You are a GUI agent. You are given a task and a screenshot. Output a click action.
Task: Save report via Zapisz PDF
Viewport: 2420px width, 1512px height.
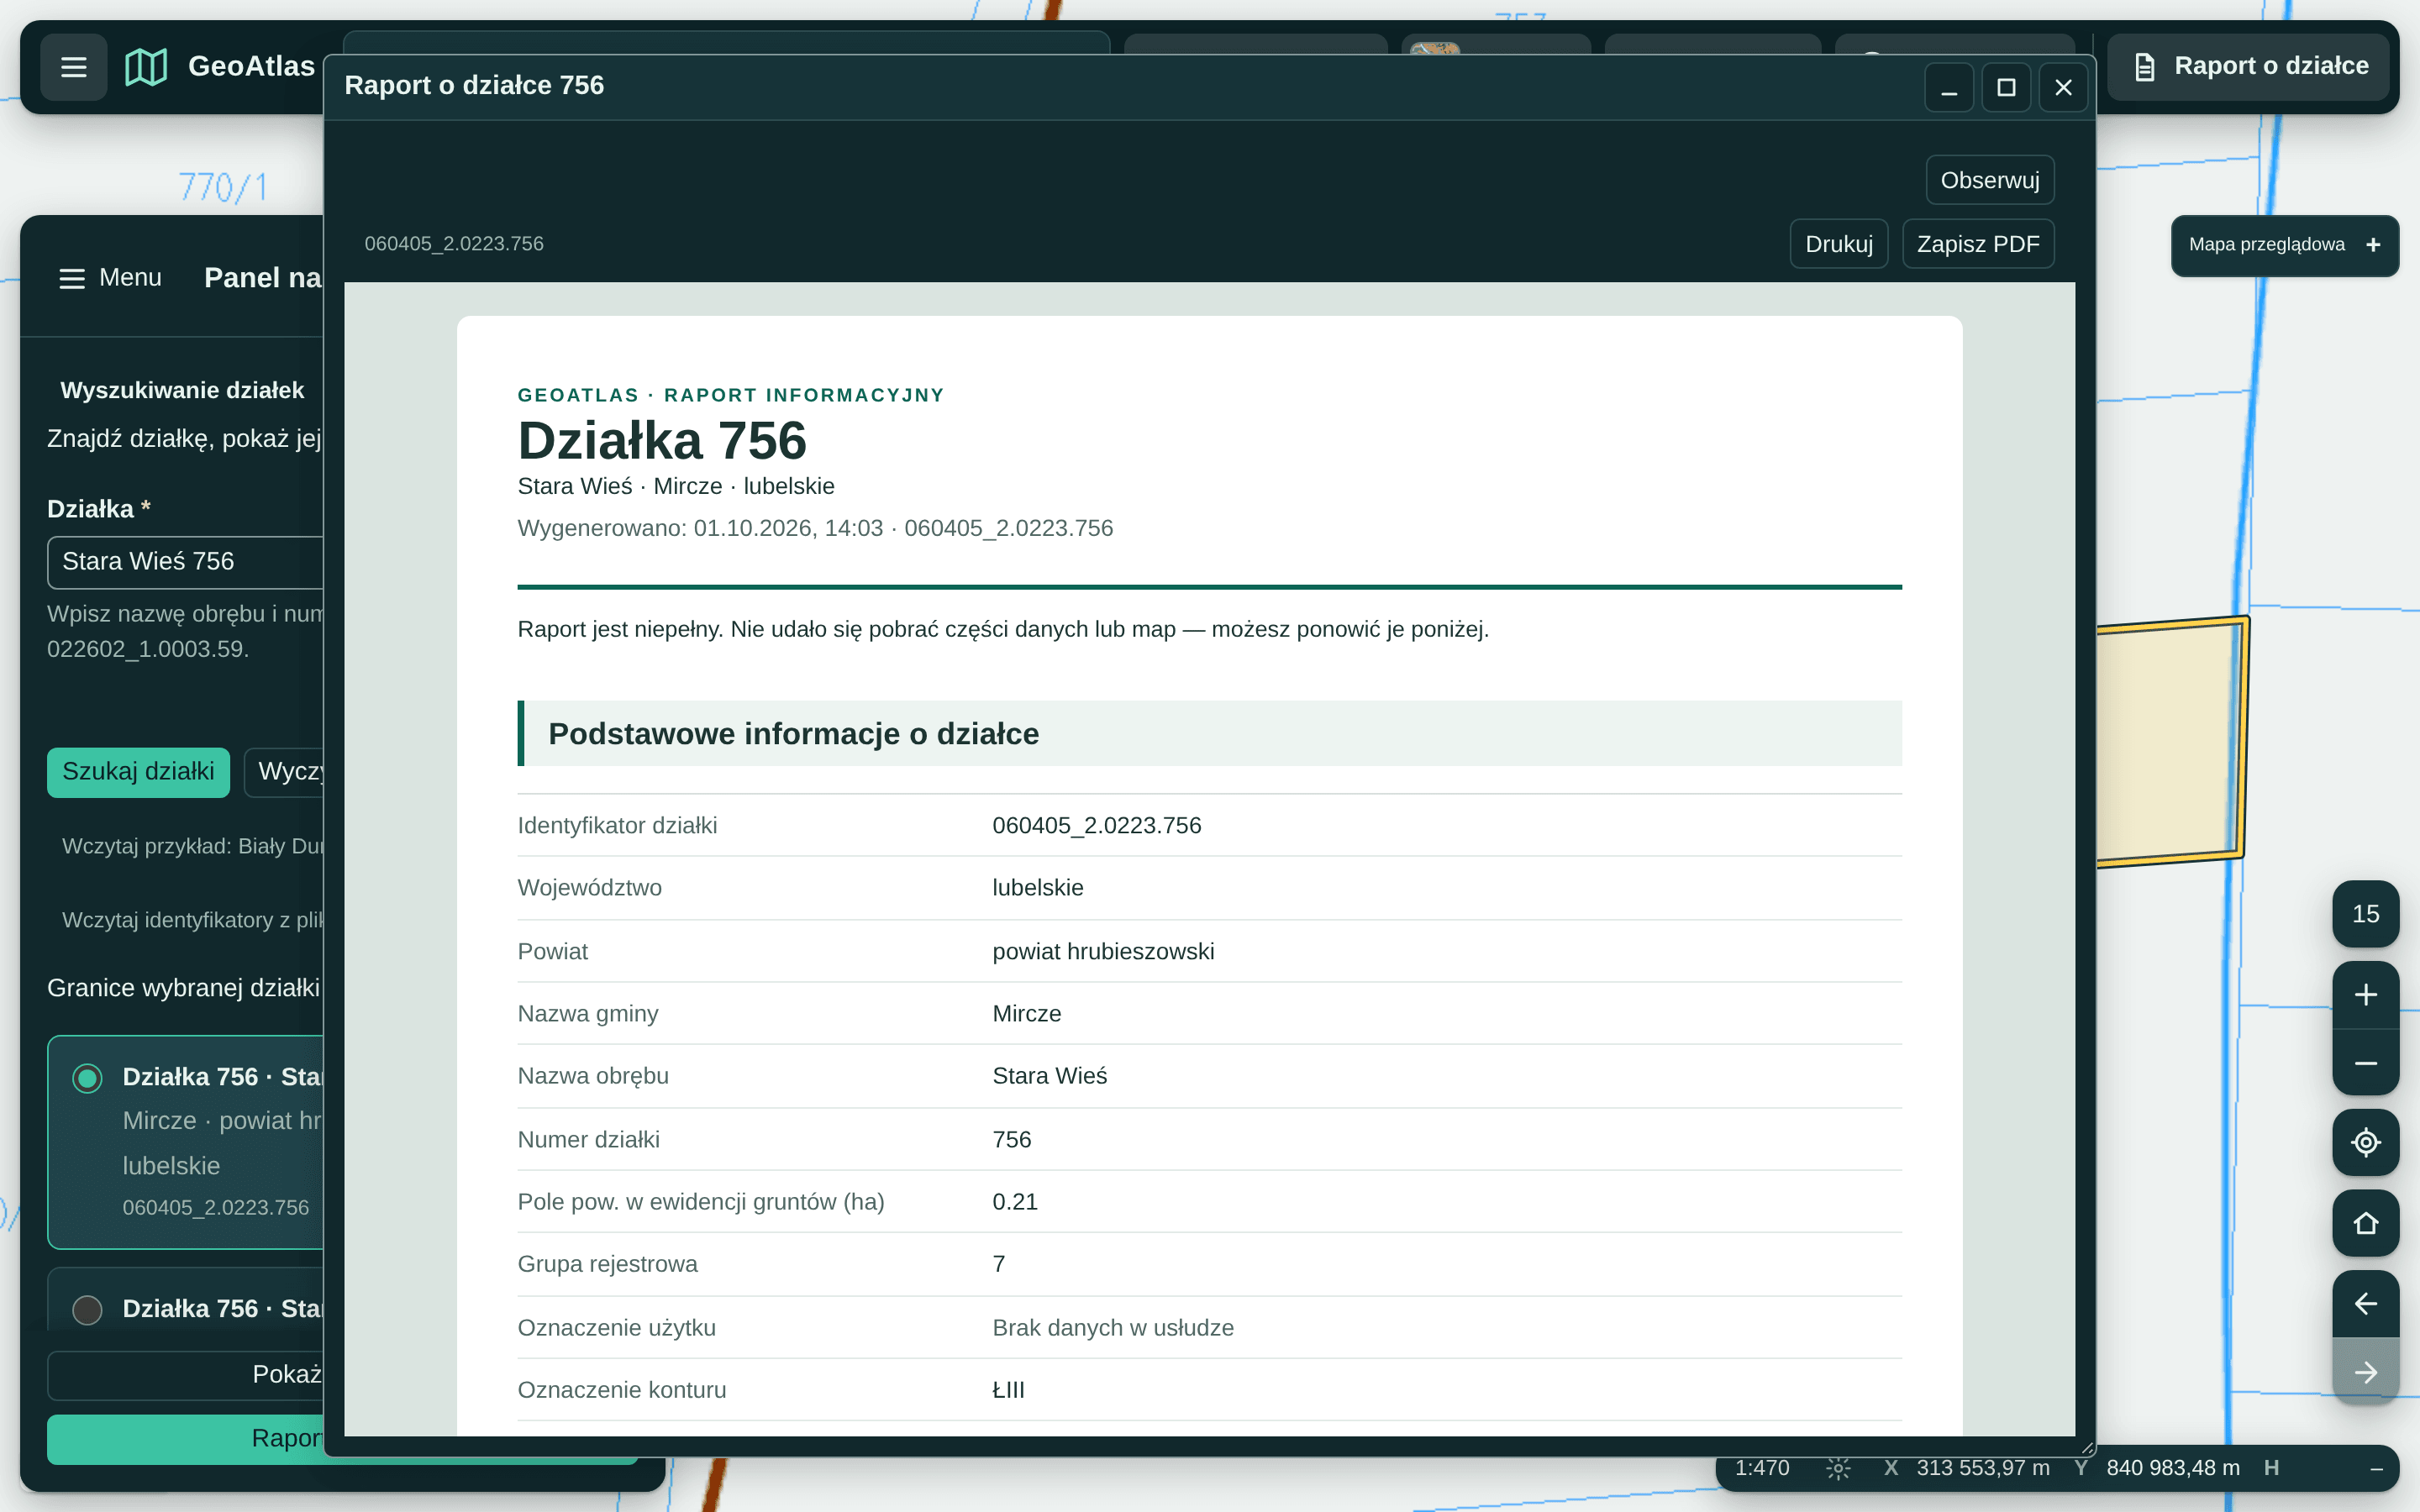(1977, 244)
